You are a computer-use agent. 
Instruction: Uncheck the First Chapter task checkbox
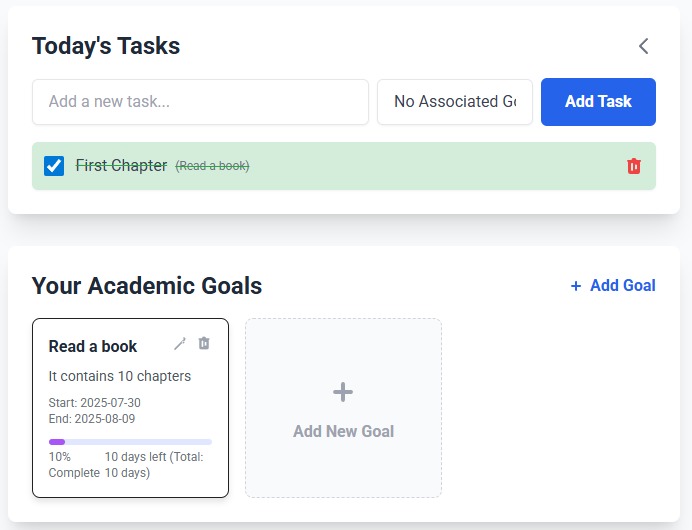coord(54,166)
